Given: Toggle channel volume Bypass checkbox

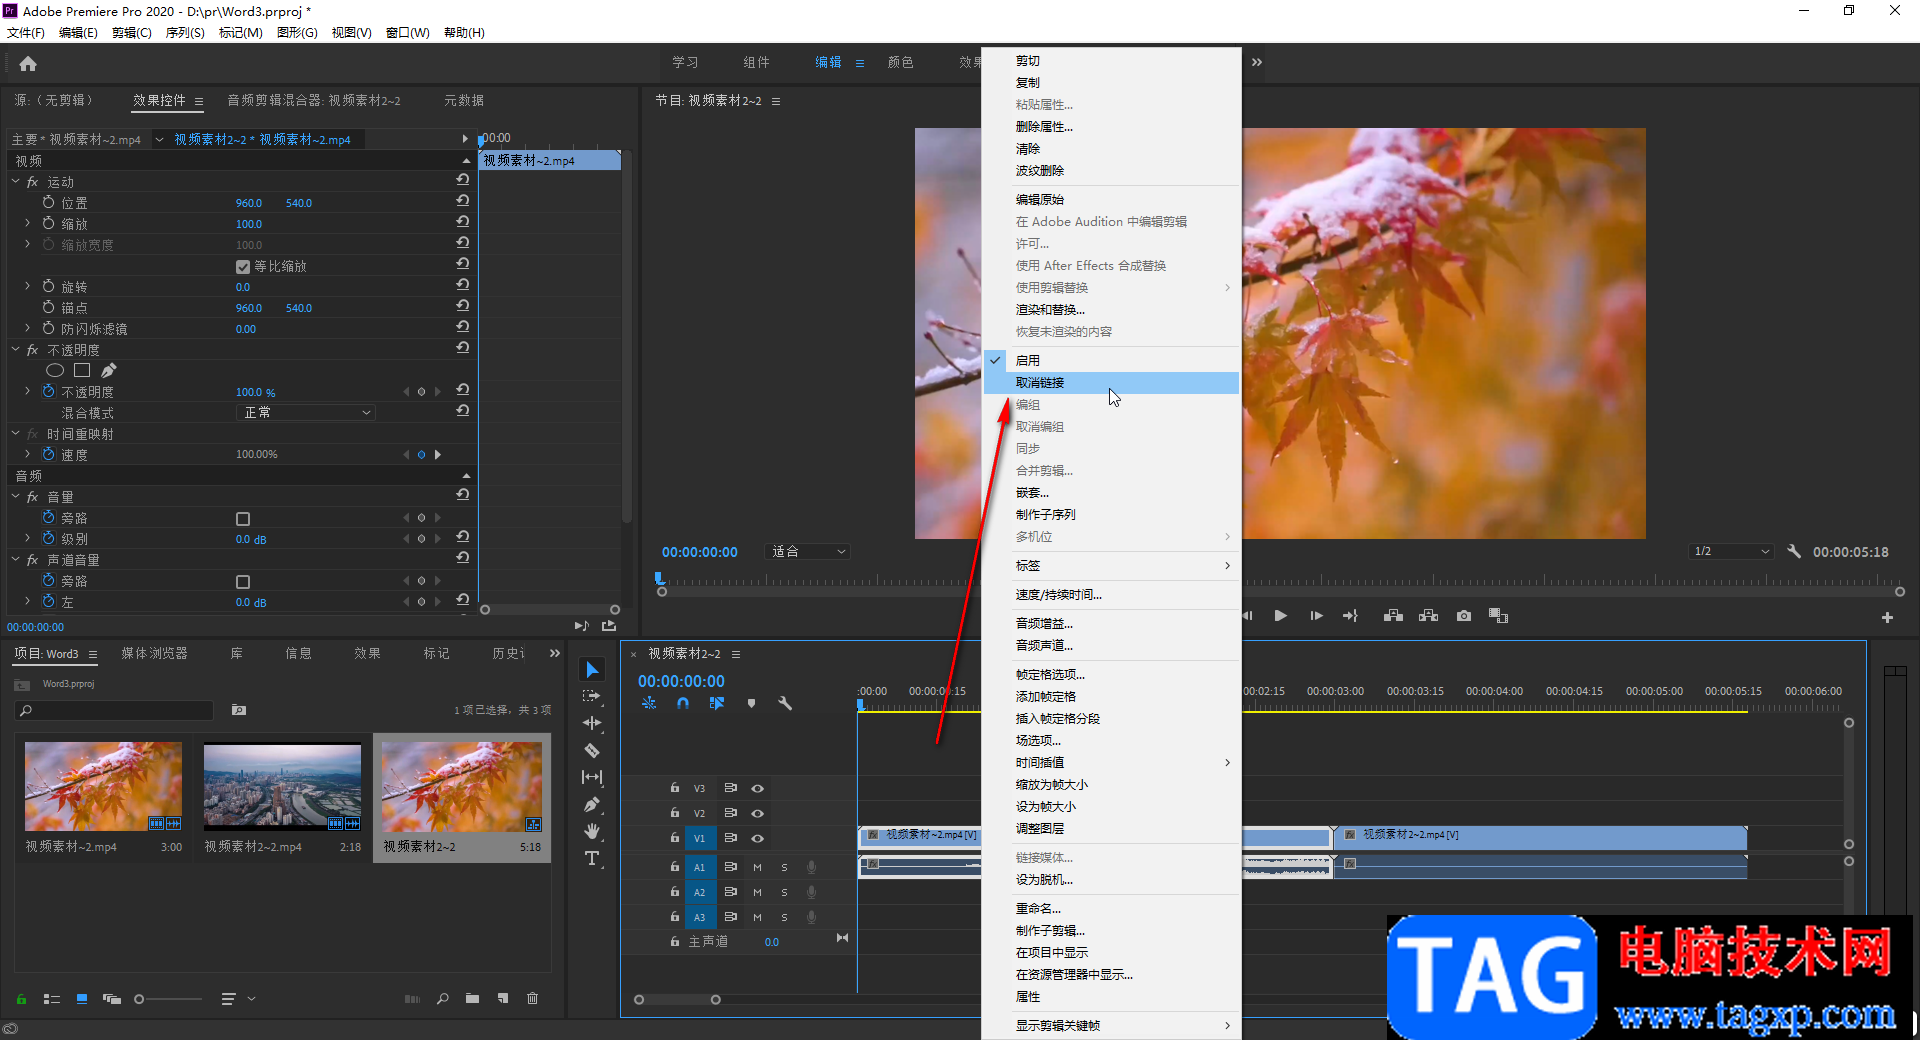Looking at the screenshot, I should [x=243, y=582].
